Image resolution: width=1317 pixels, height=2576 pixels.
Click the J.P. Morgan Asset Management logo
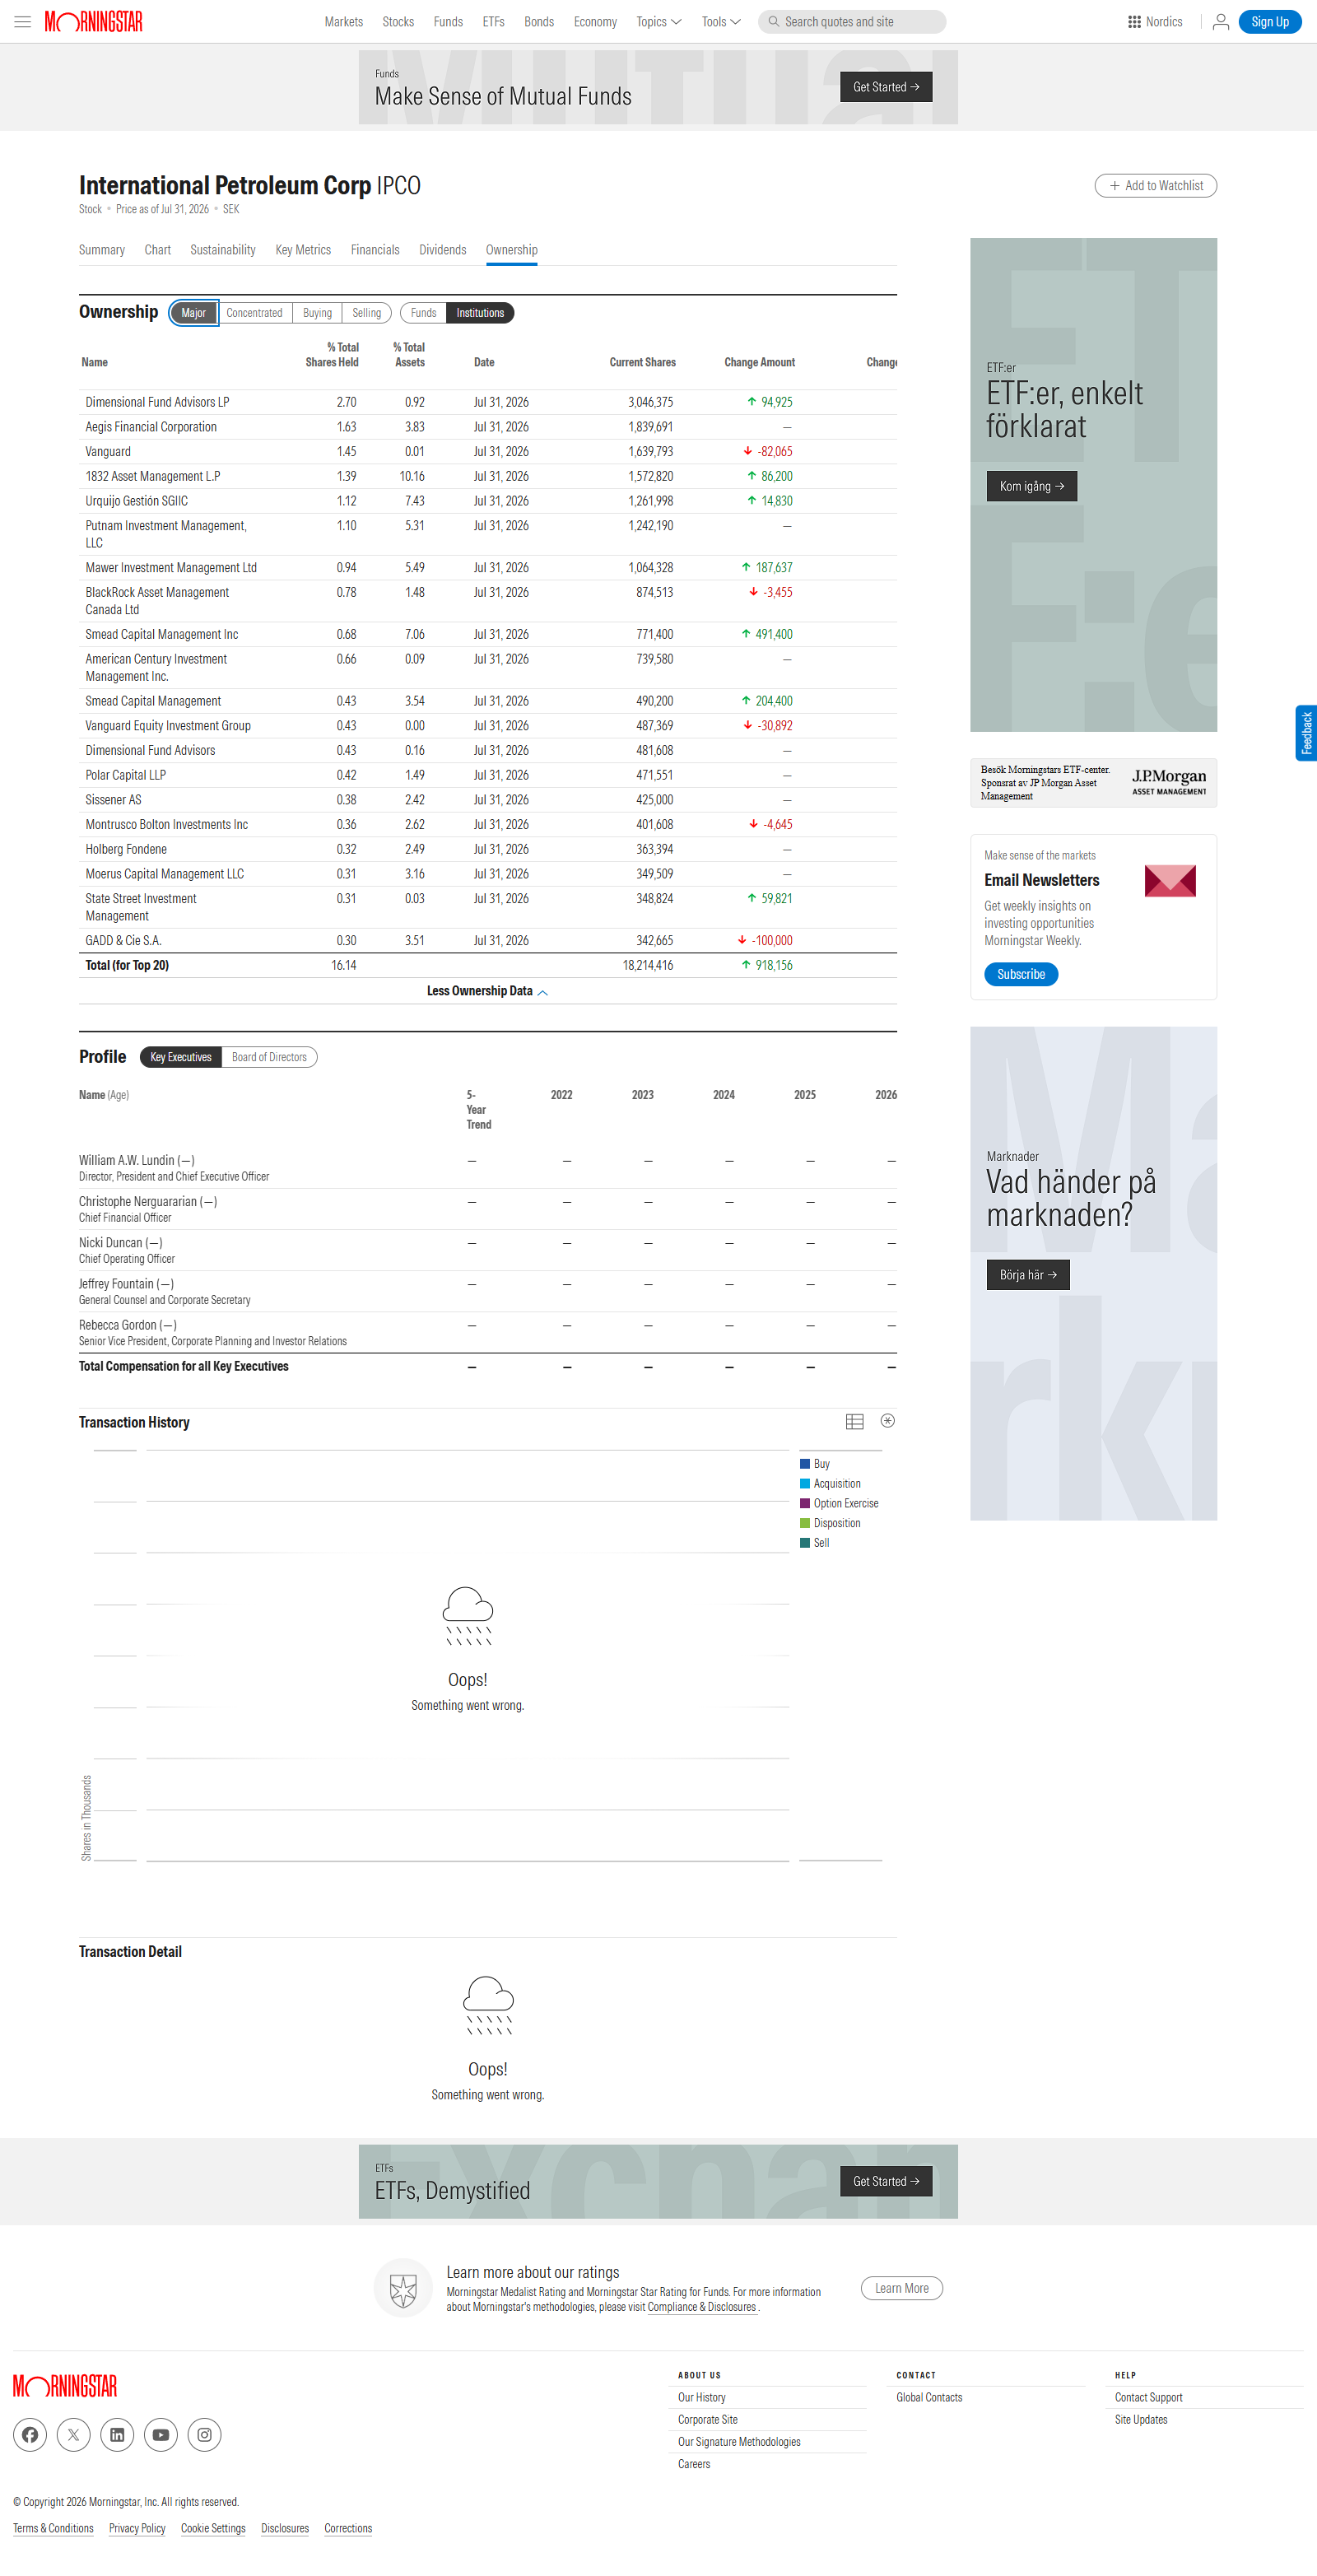(x=1169, y=781)
